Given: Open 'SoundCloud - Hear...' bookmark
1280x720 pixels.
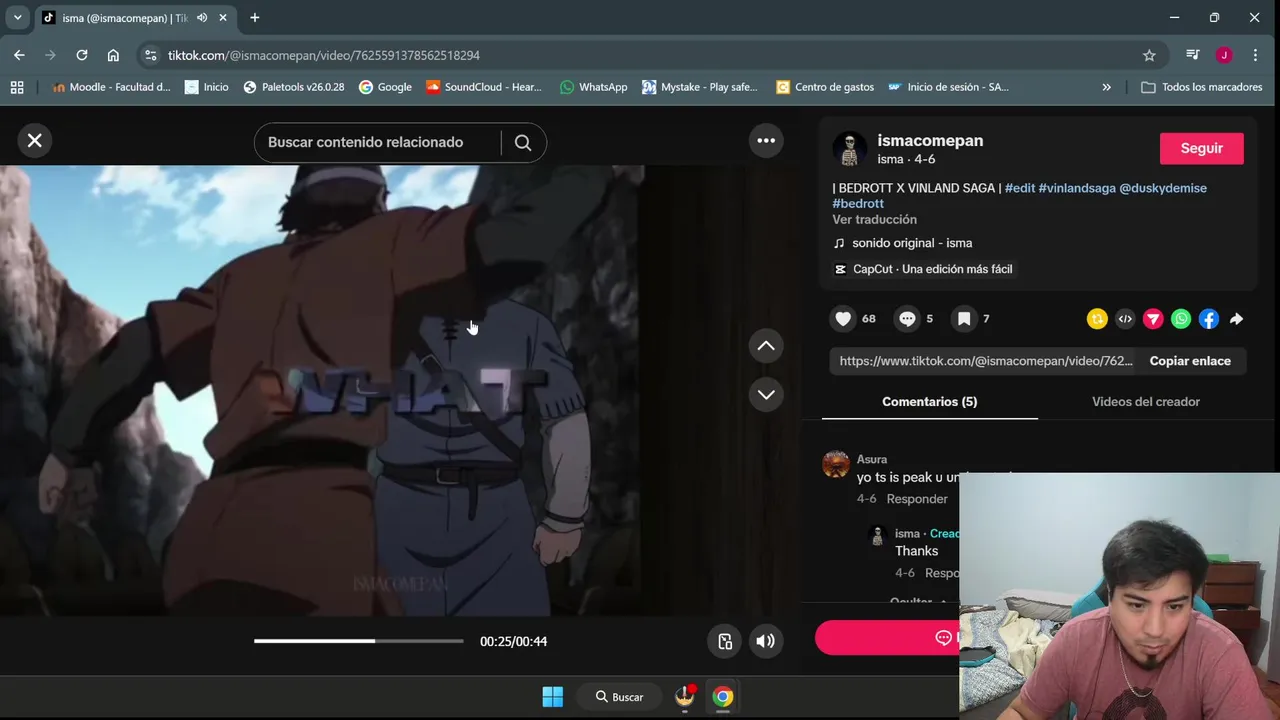Looking at the screenshot, I should click(484, 87).
